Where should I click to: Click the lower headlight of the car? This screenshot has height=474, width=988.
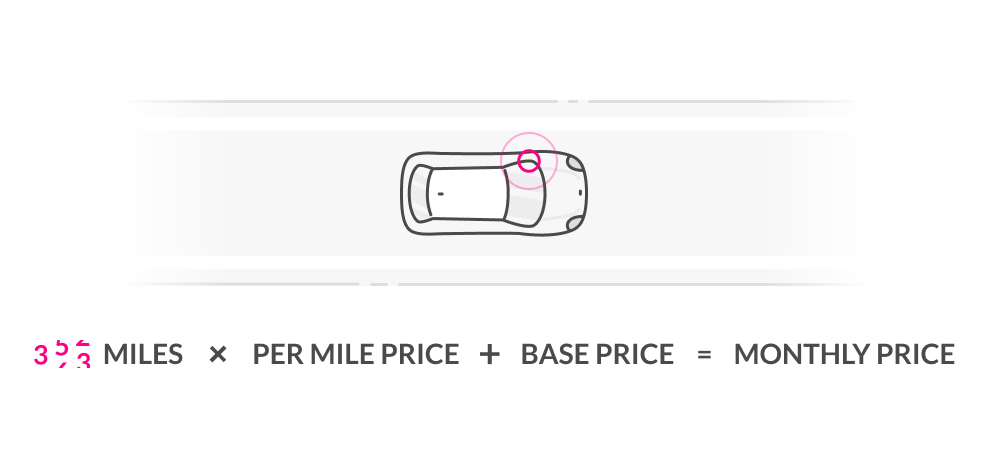tap(574, 224)
